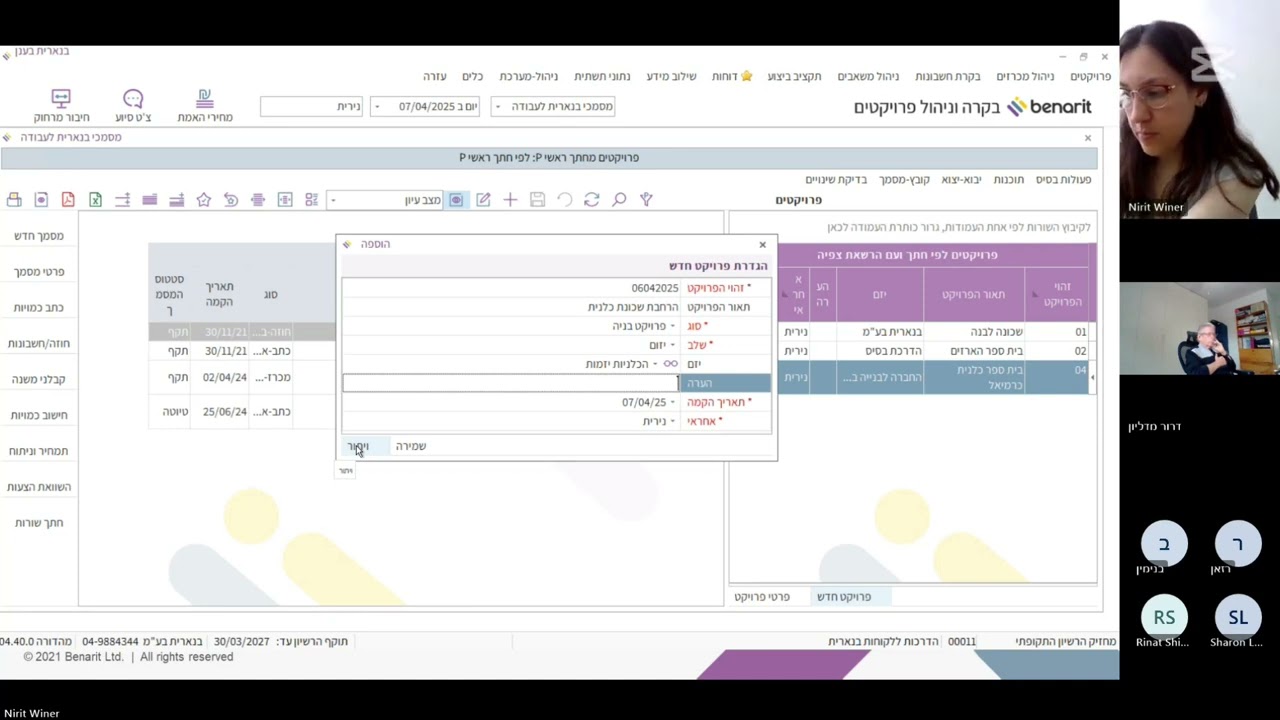The width and height of the screenshot is (1280, 720).
Task: Click the magnifier search toolbar icon
Action: [x=619, y=200]
